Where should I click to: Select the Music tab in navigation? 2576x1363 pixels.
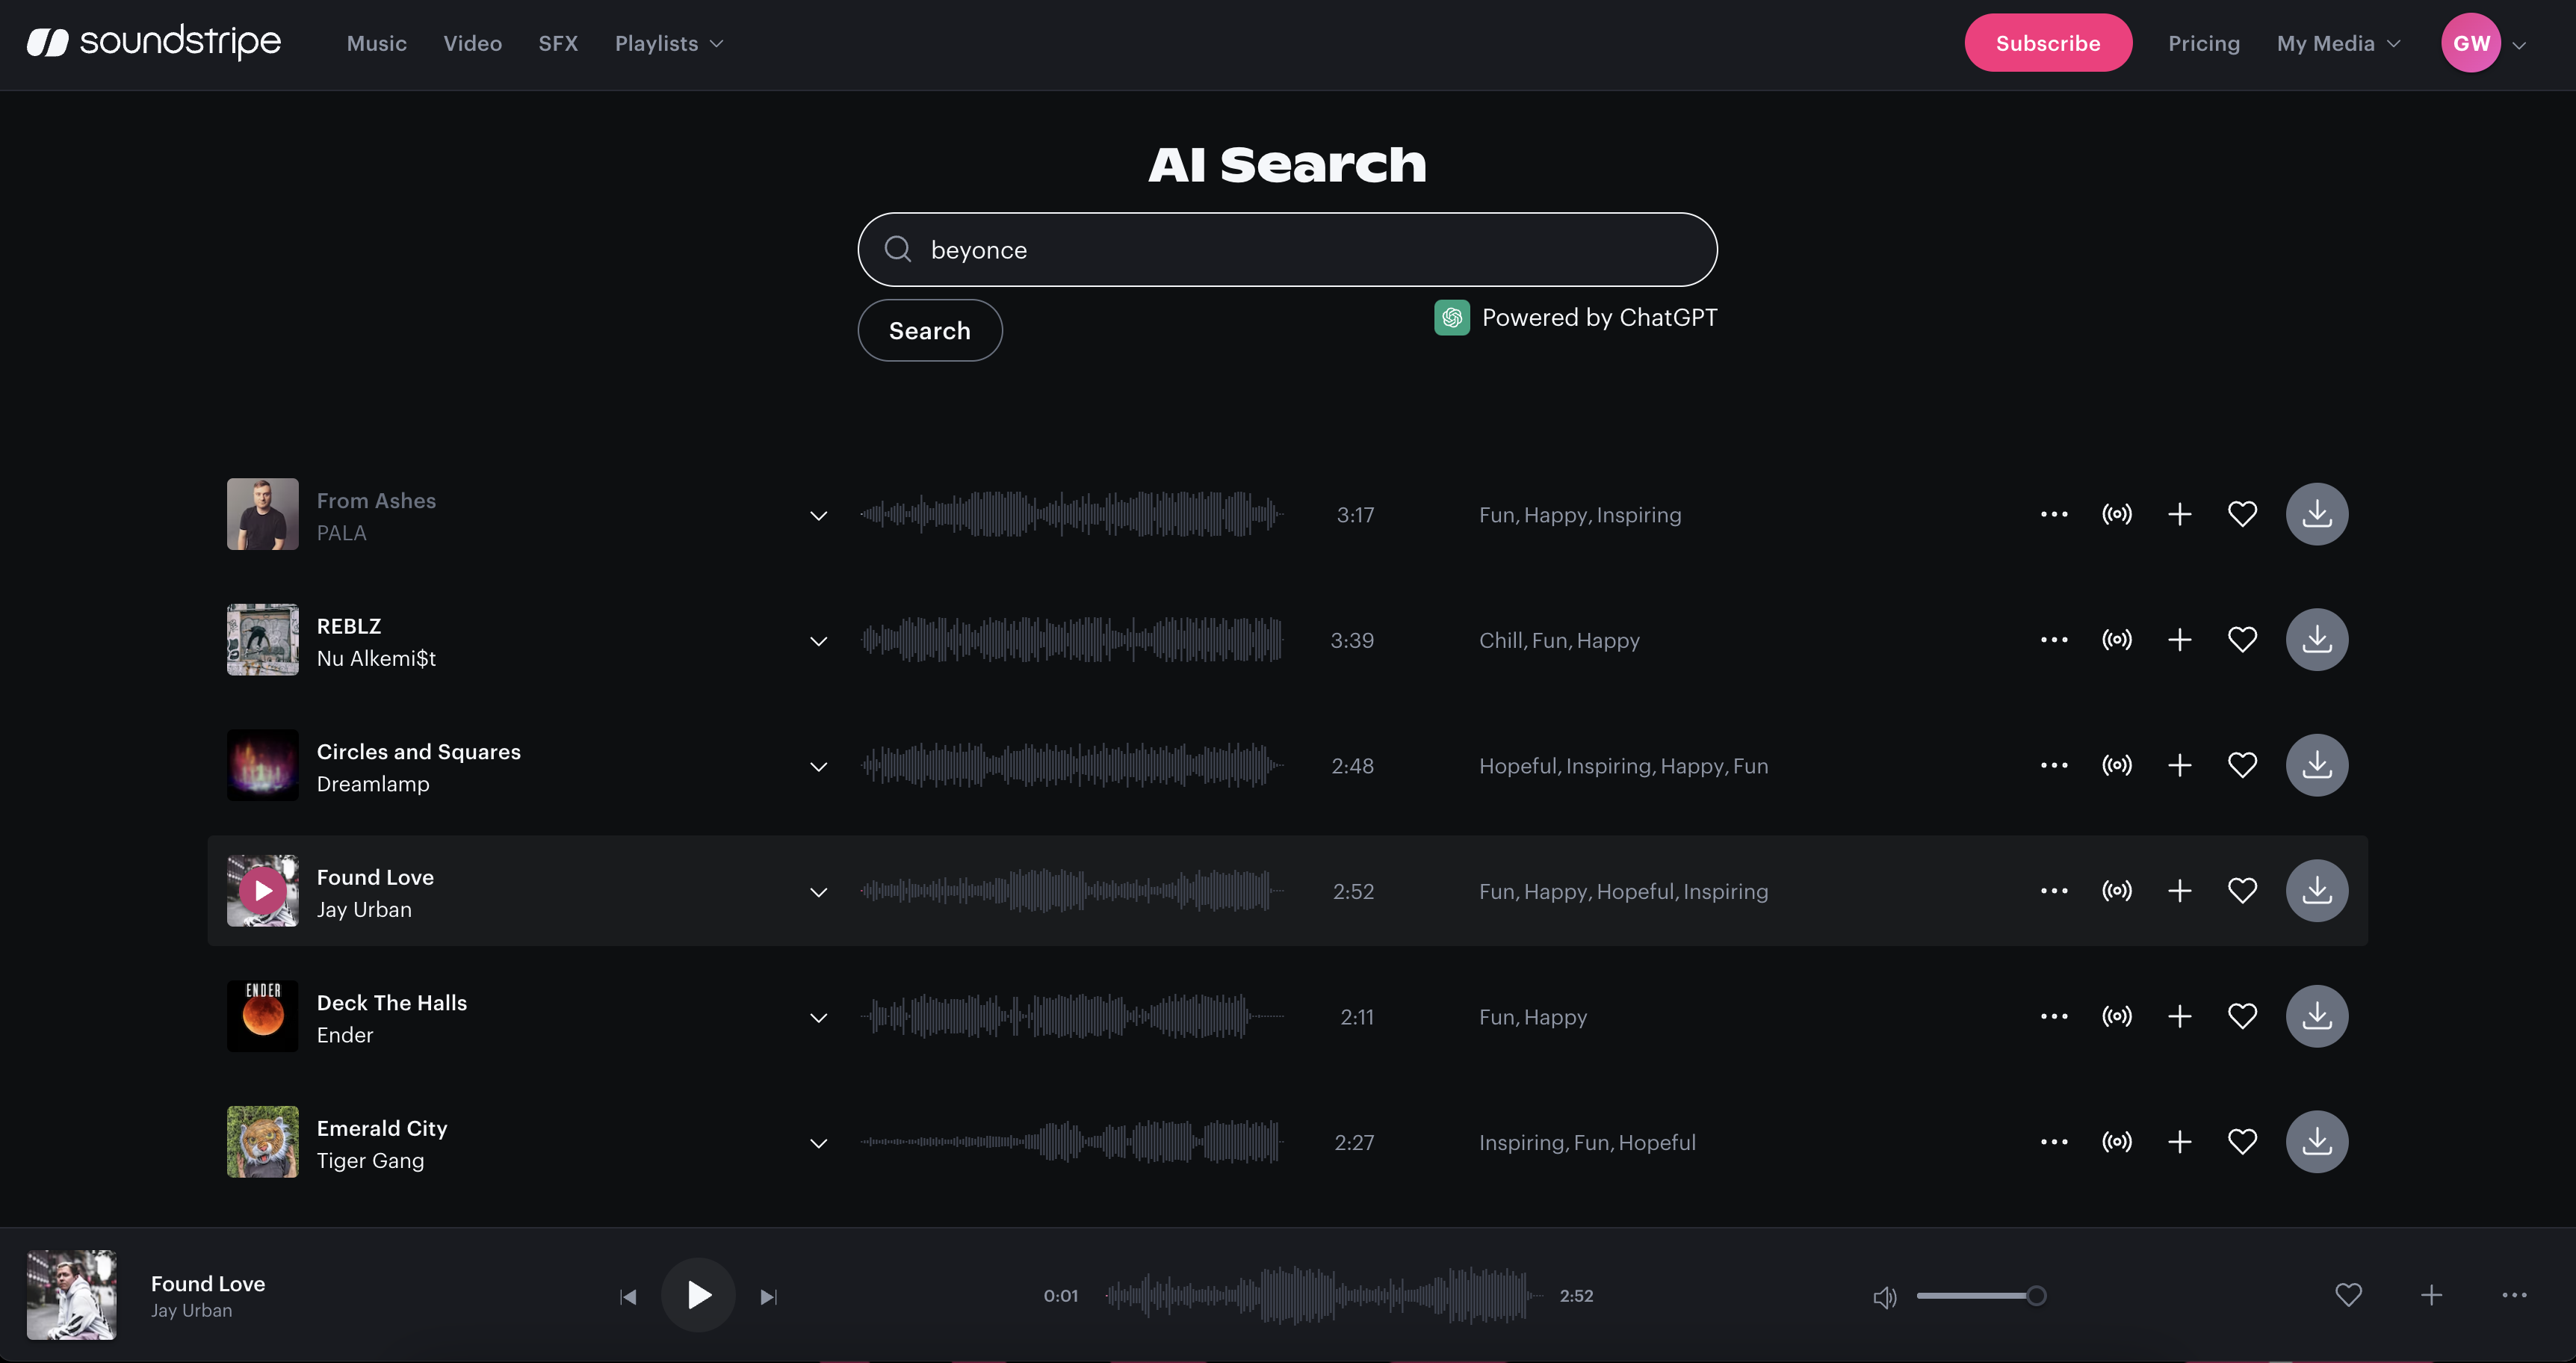click(x=377, y=43)
